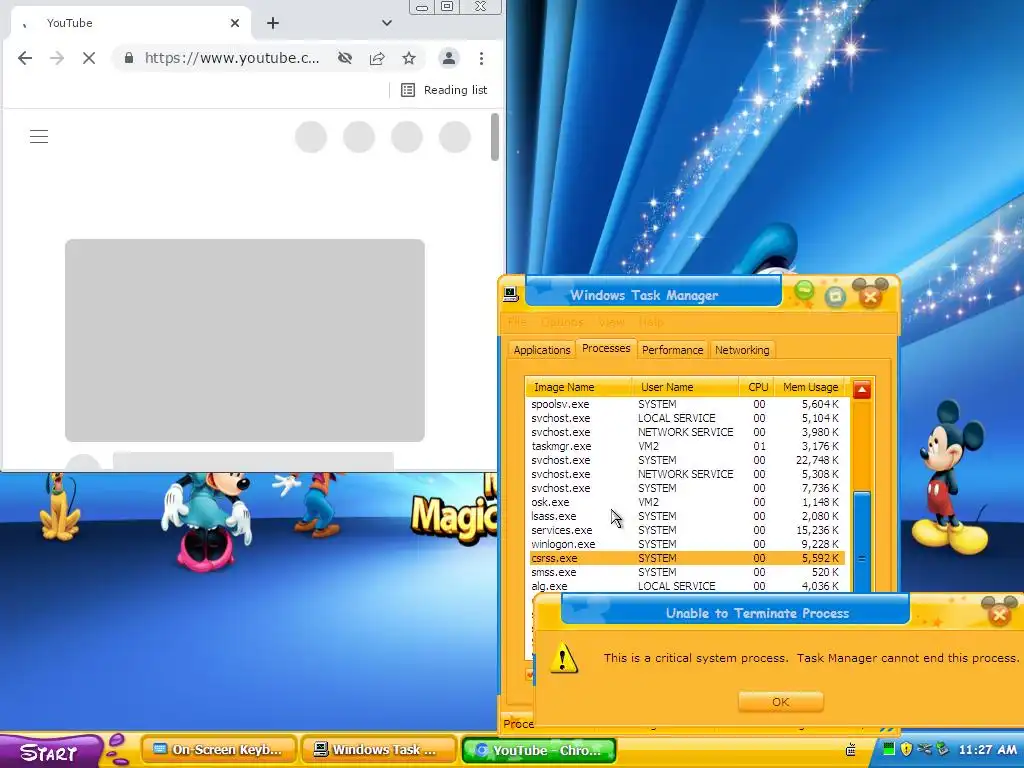The image size is (1024, 768).
Task: Switch to the Applications tab
Action: pyautogui.click(x=542, y=350)
